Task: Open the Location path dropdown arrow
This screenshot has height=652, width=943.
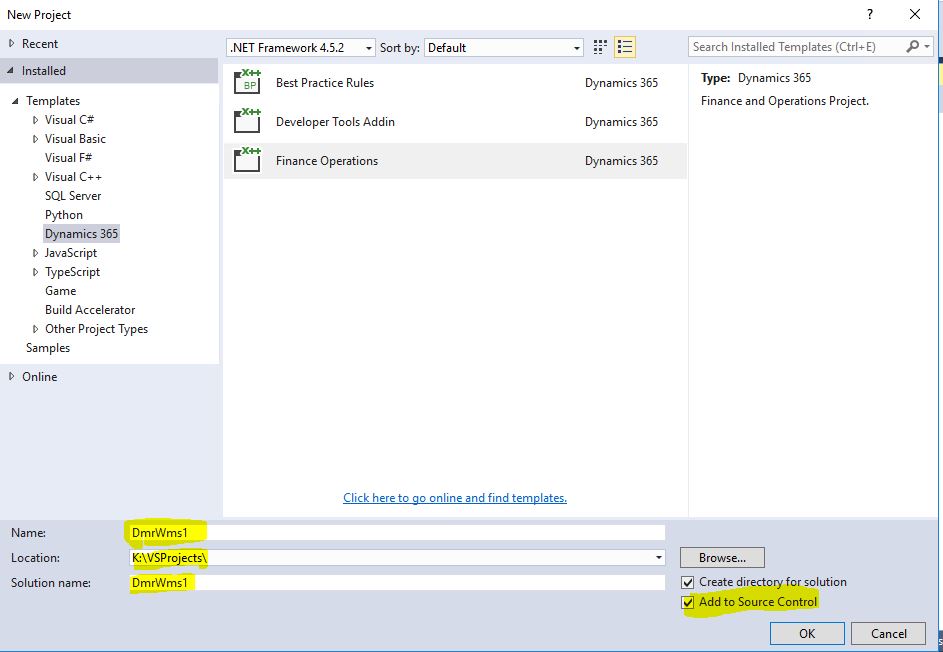Action: [659, 558]
